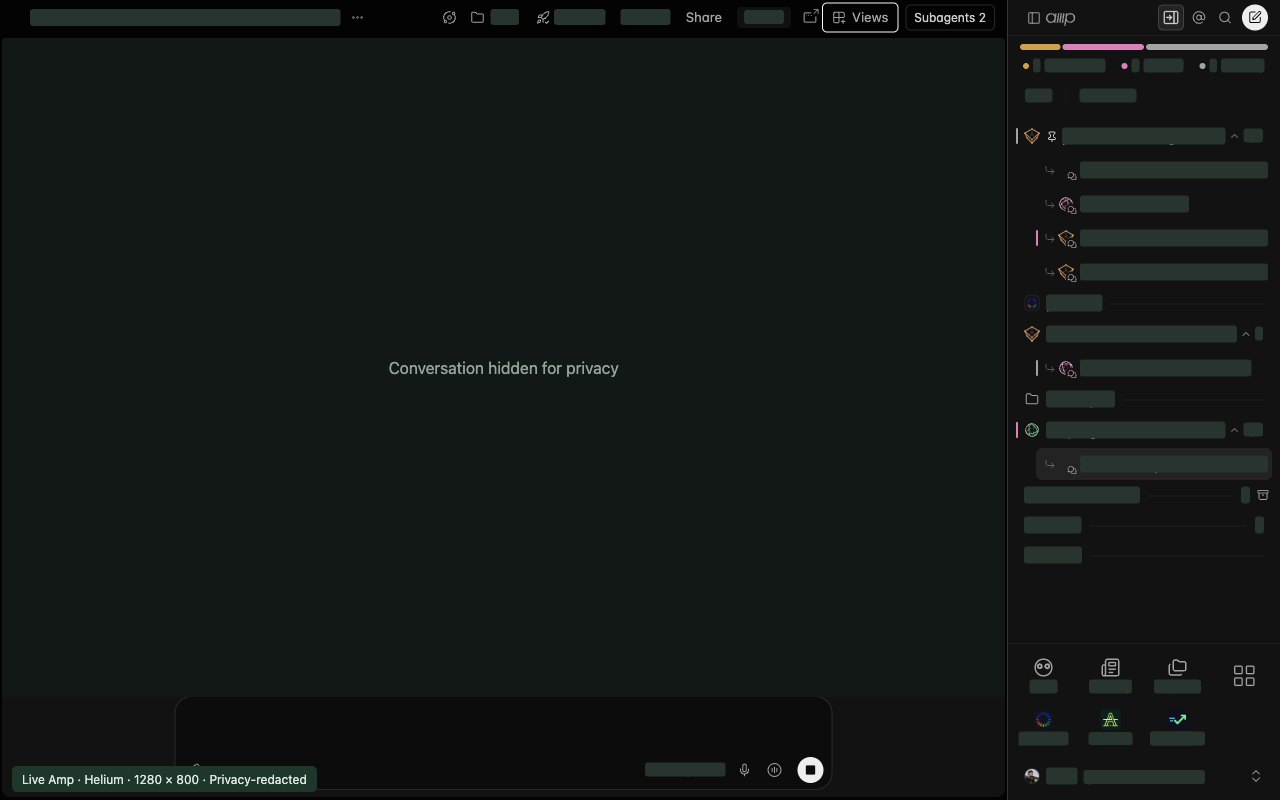Open the three-dots more options menu
The image size is (1280, 800).
357,17
